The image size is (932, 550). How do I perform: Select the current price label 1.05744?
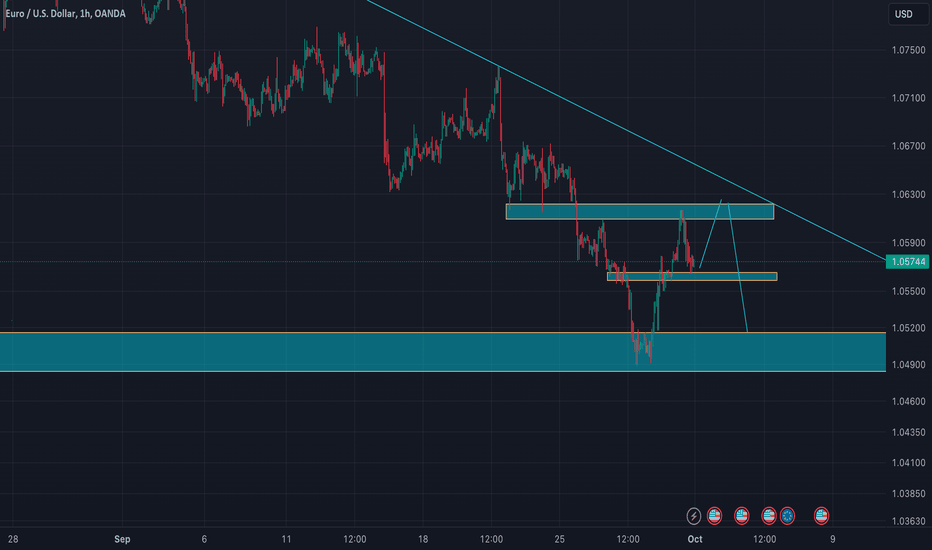[x=908, y=262]
